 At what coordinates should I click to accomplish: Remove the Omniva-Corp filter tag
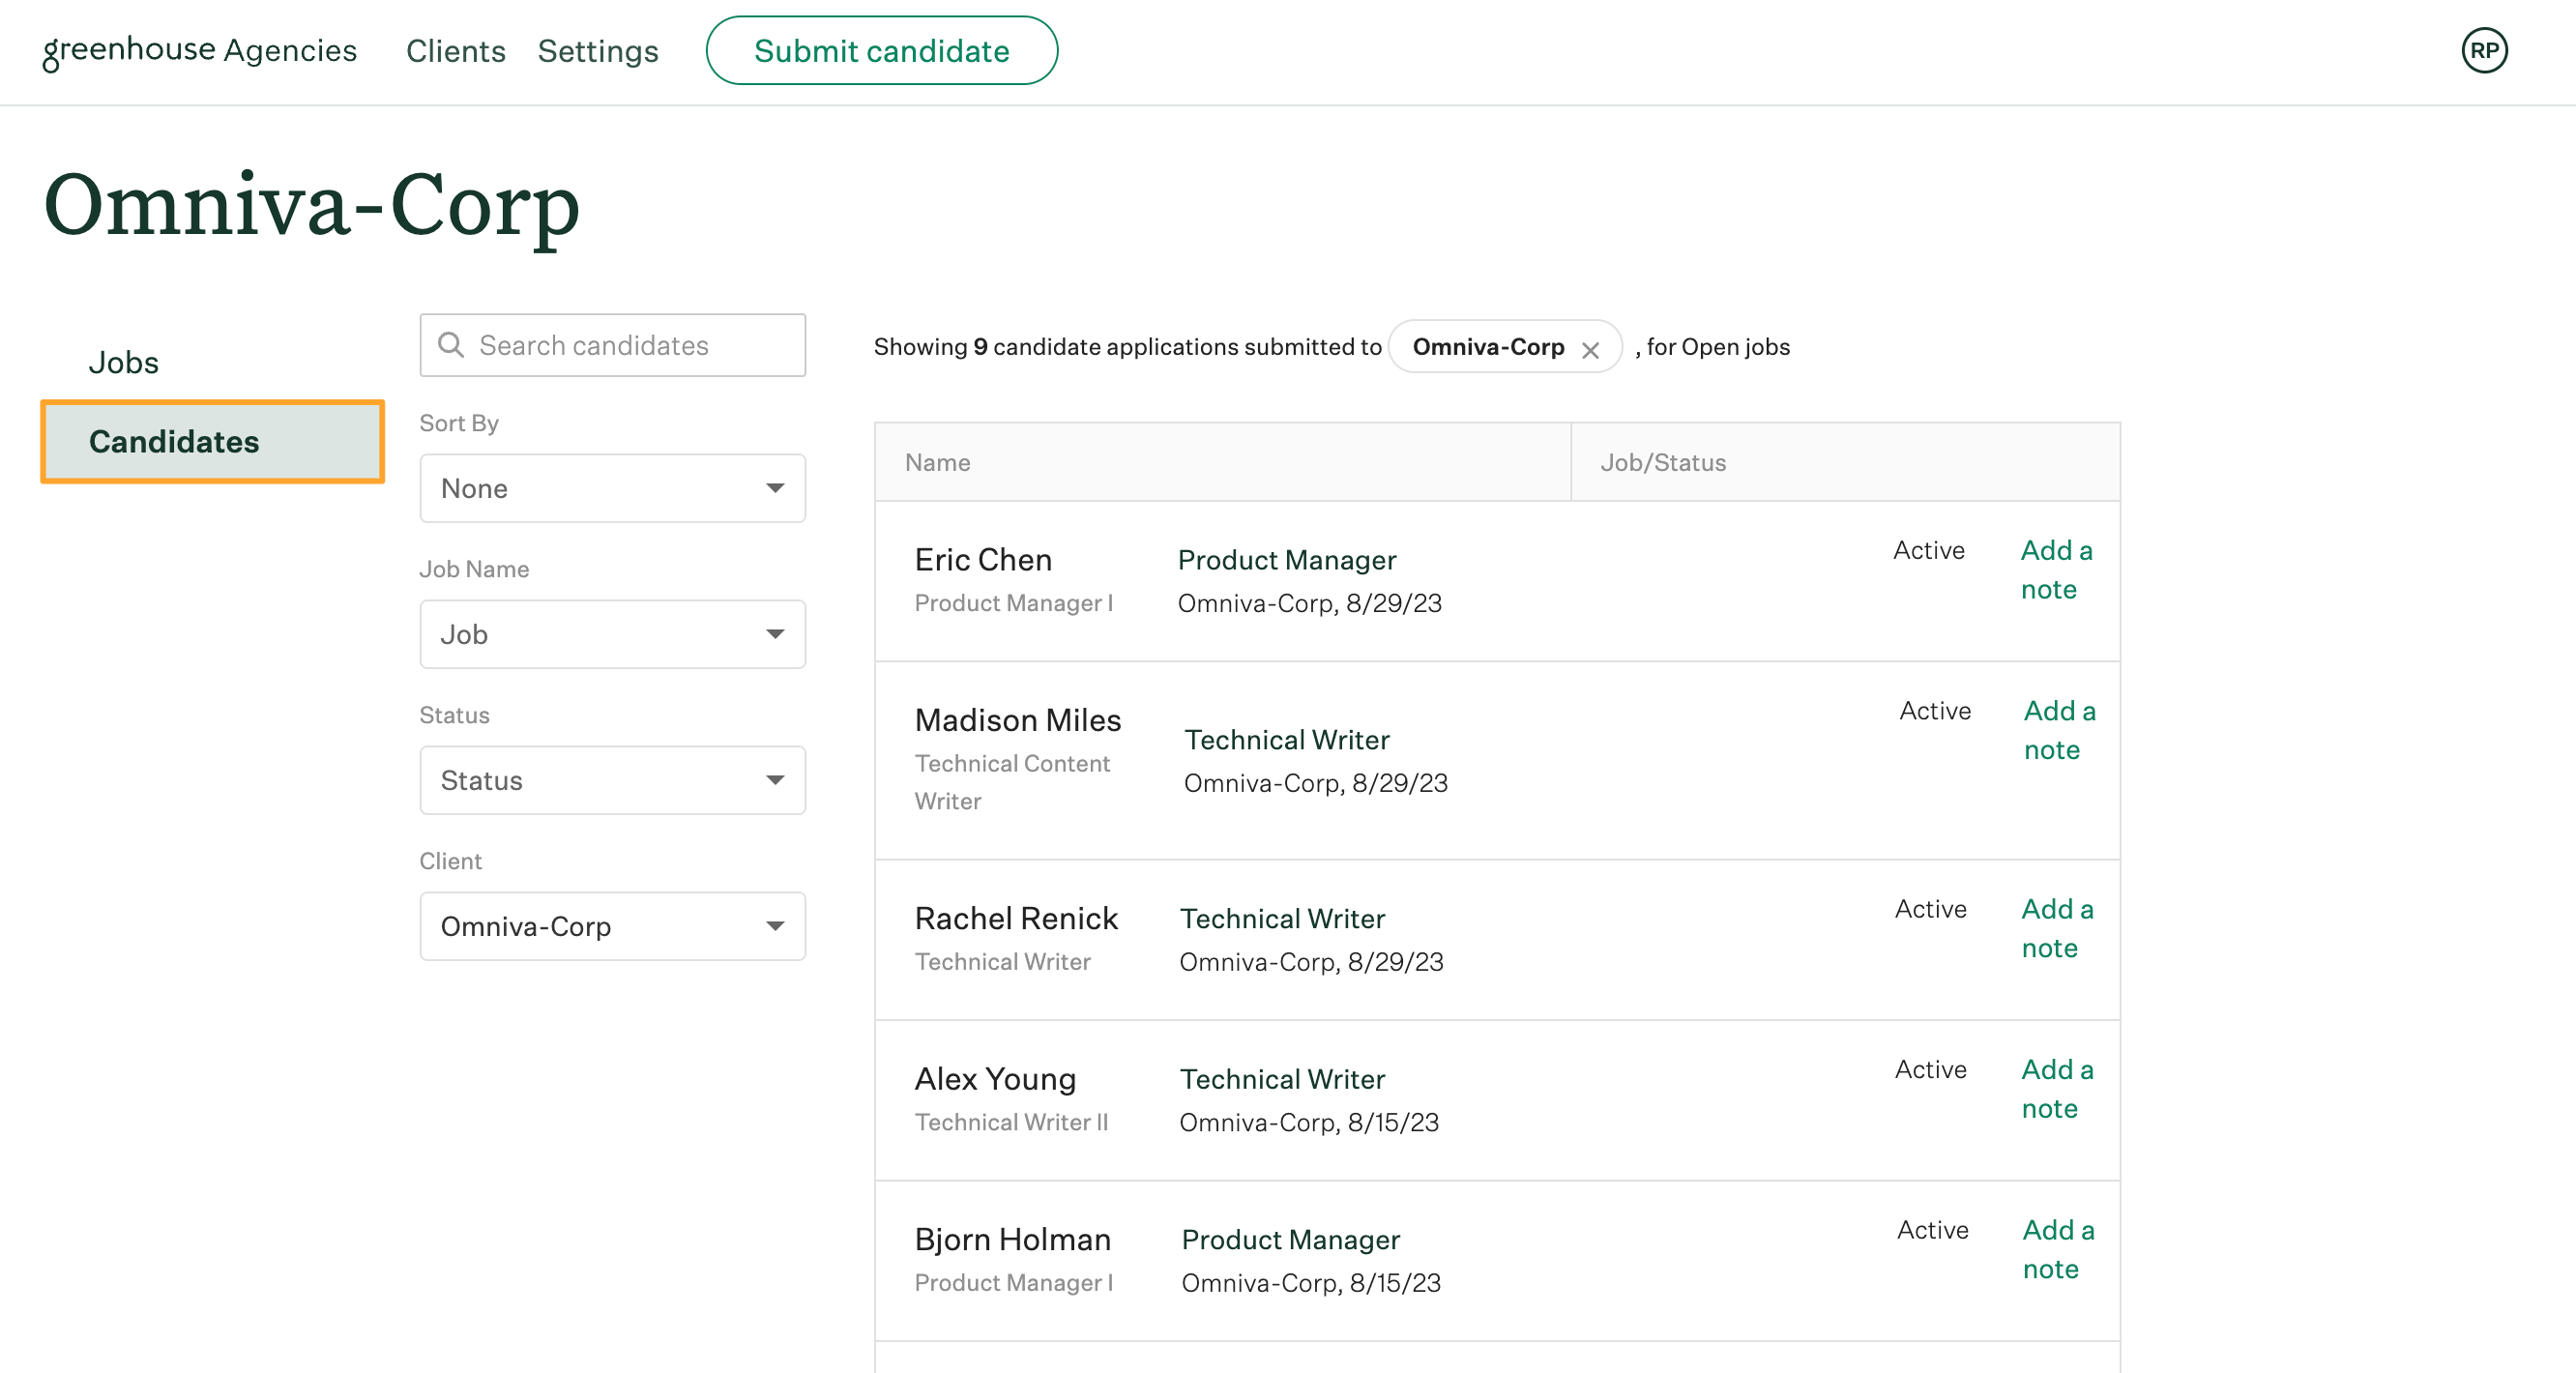coord(1595,347)
